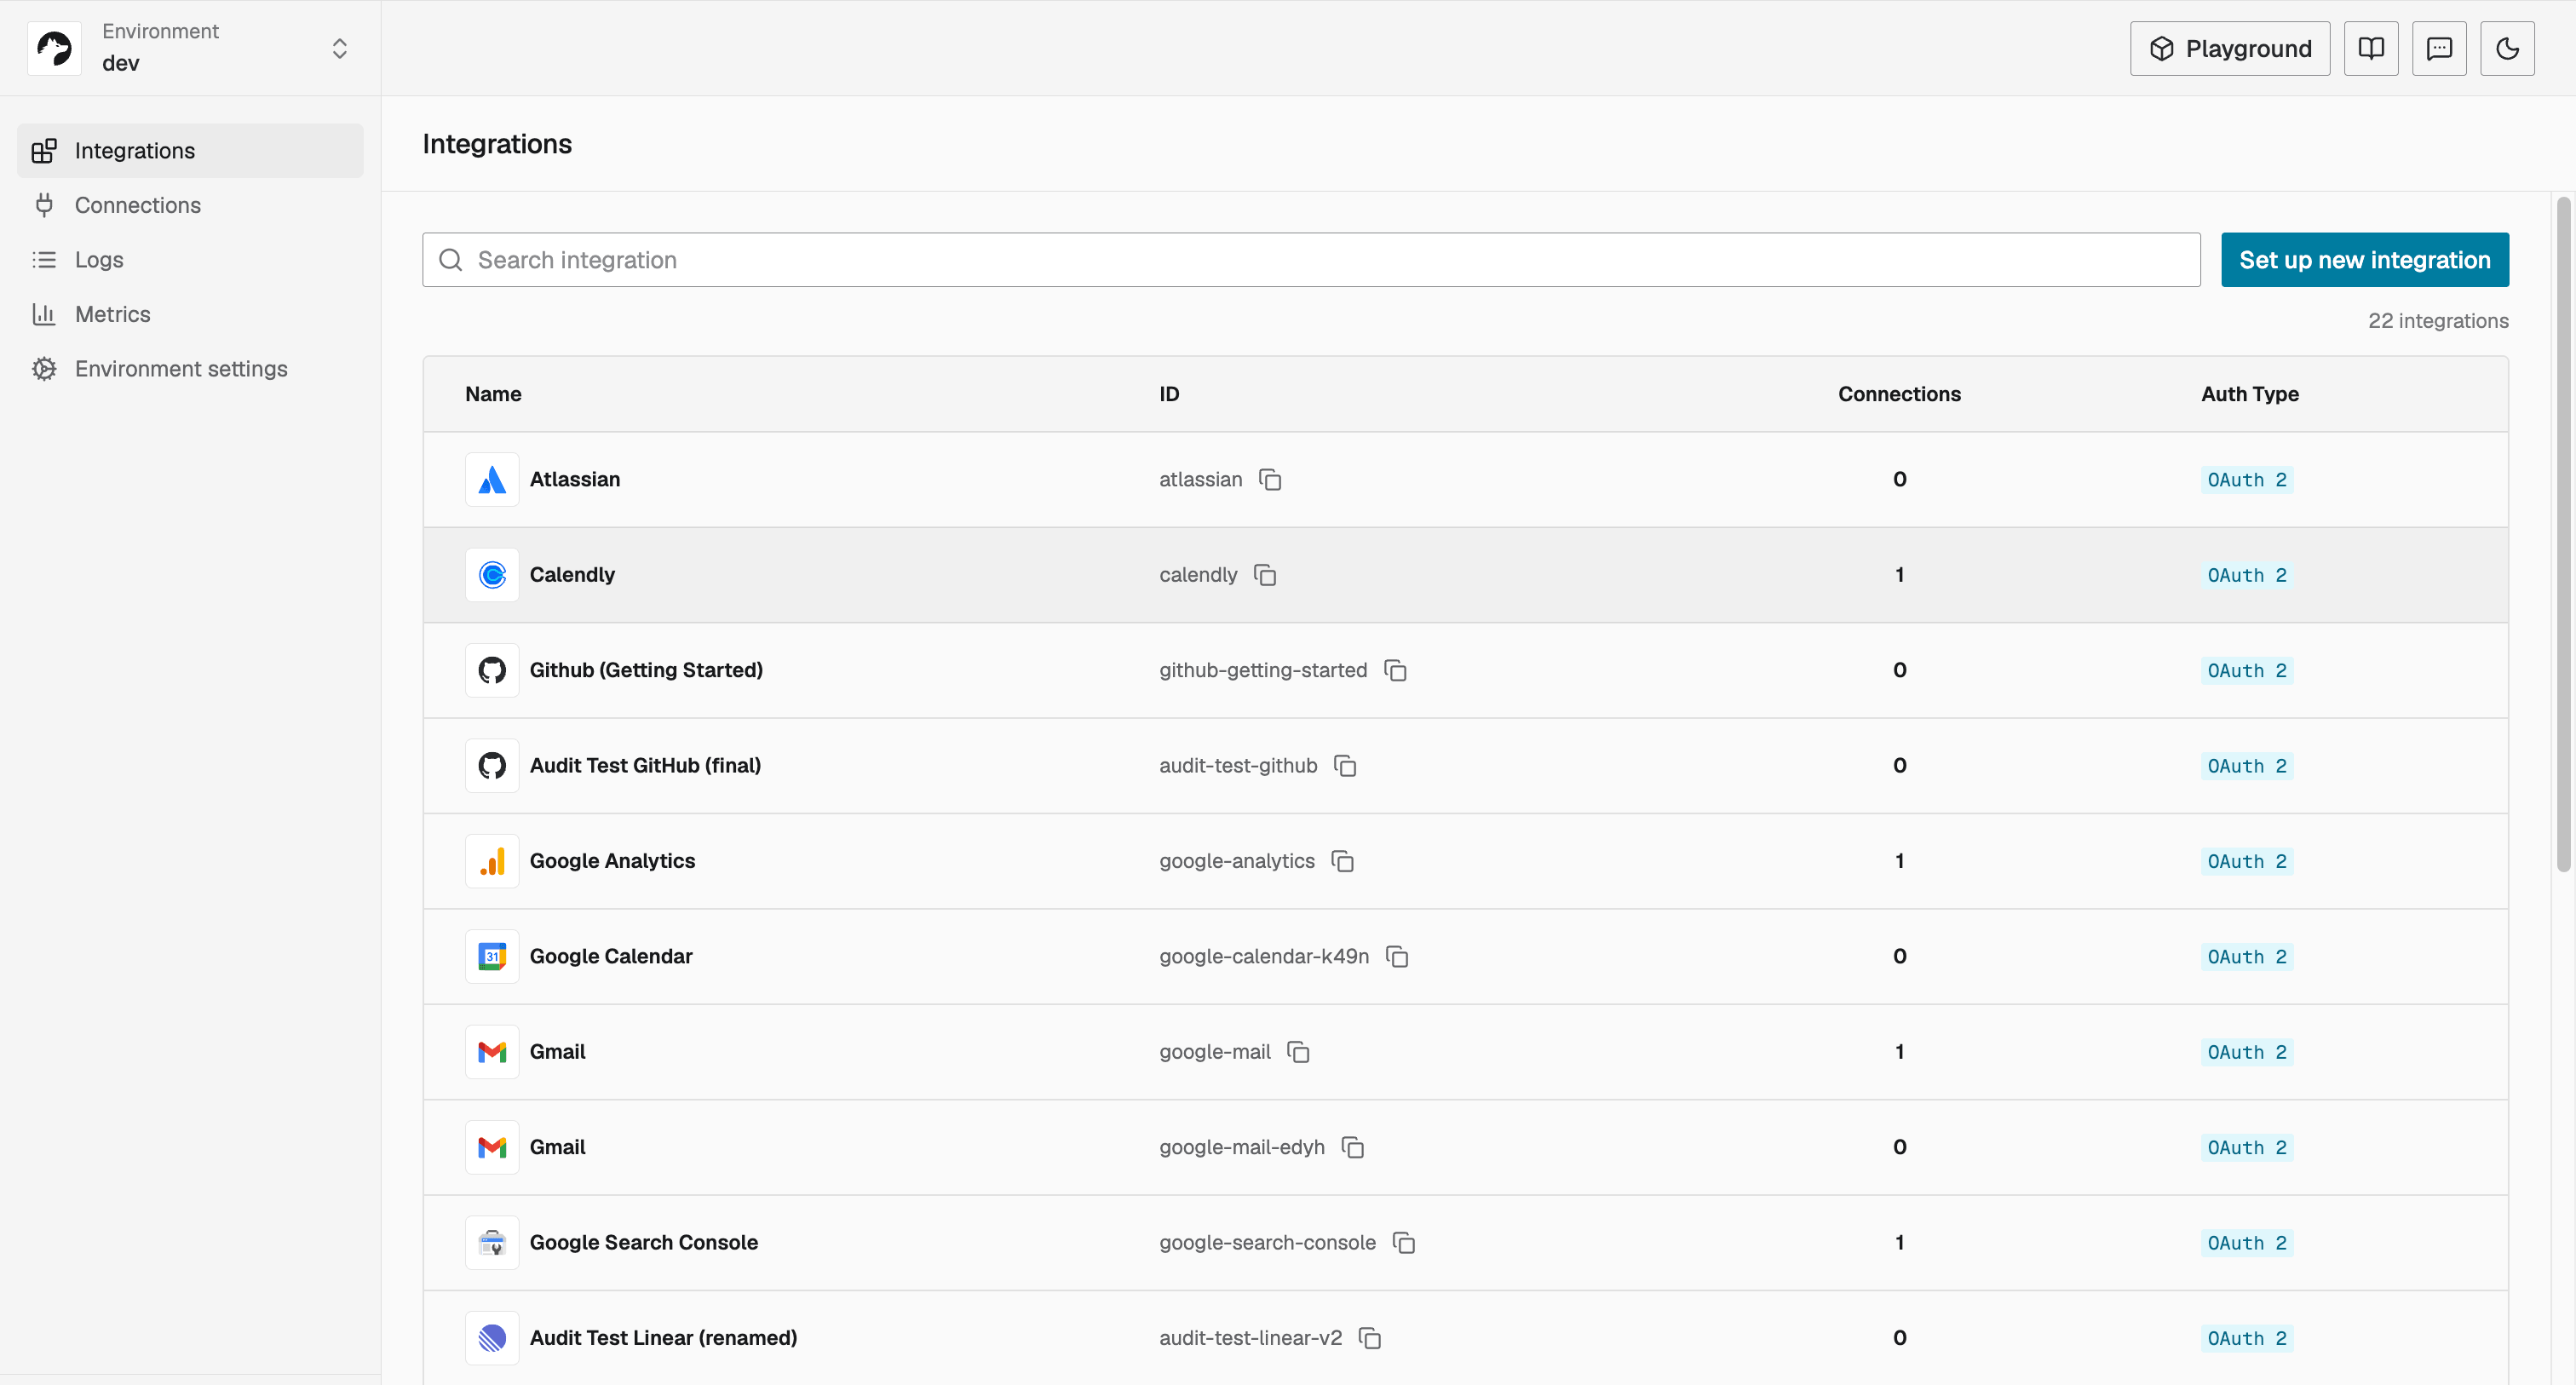Open the feedback chat icon
The height and width of the screenshot is (1385, 2576).
point(2439,48)
